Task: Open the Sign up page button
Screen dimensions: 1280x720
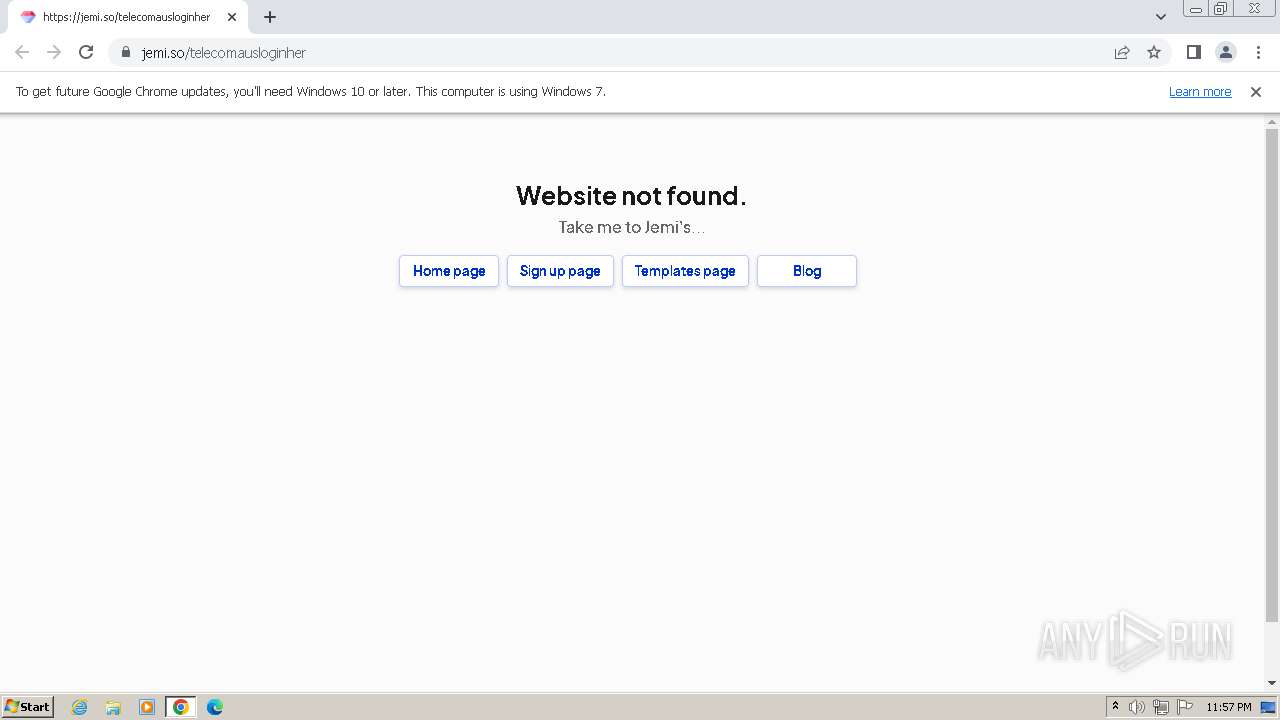Action: [x=560, y=271]
